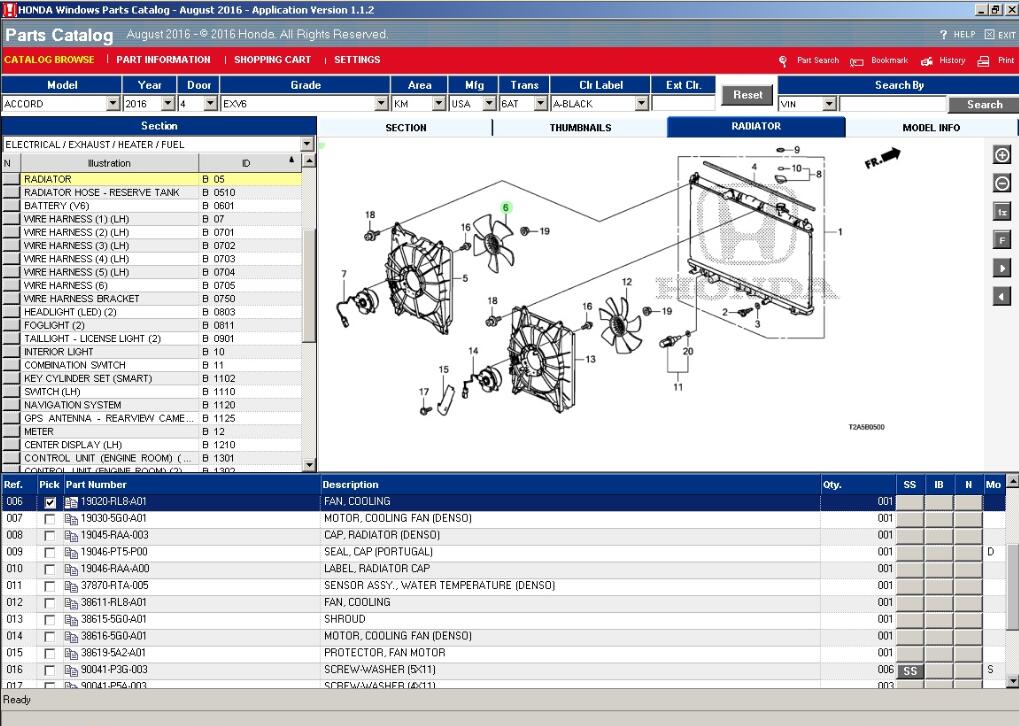
Task: Open part info icon for 37870-RTA-005
Action: (x=71, y=586)
